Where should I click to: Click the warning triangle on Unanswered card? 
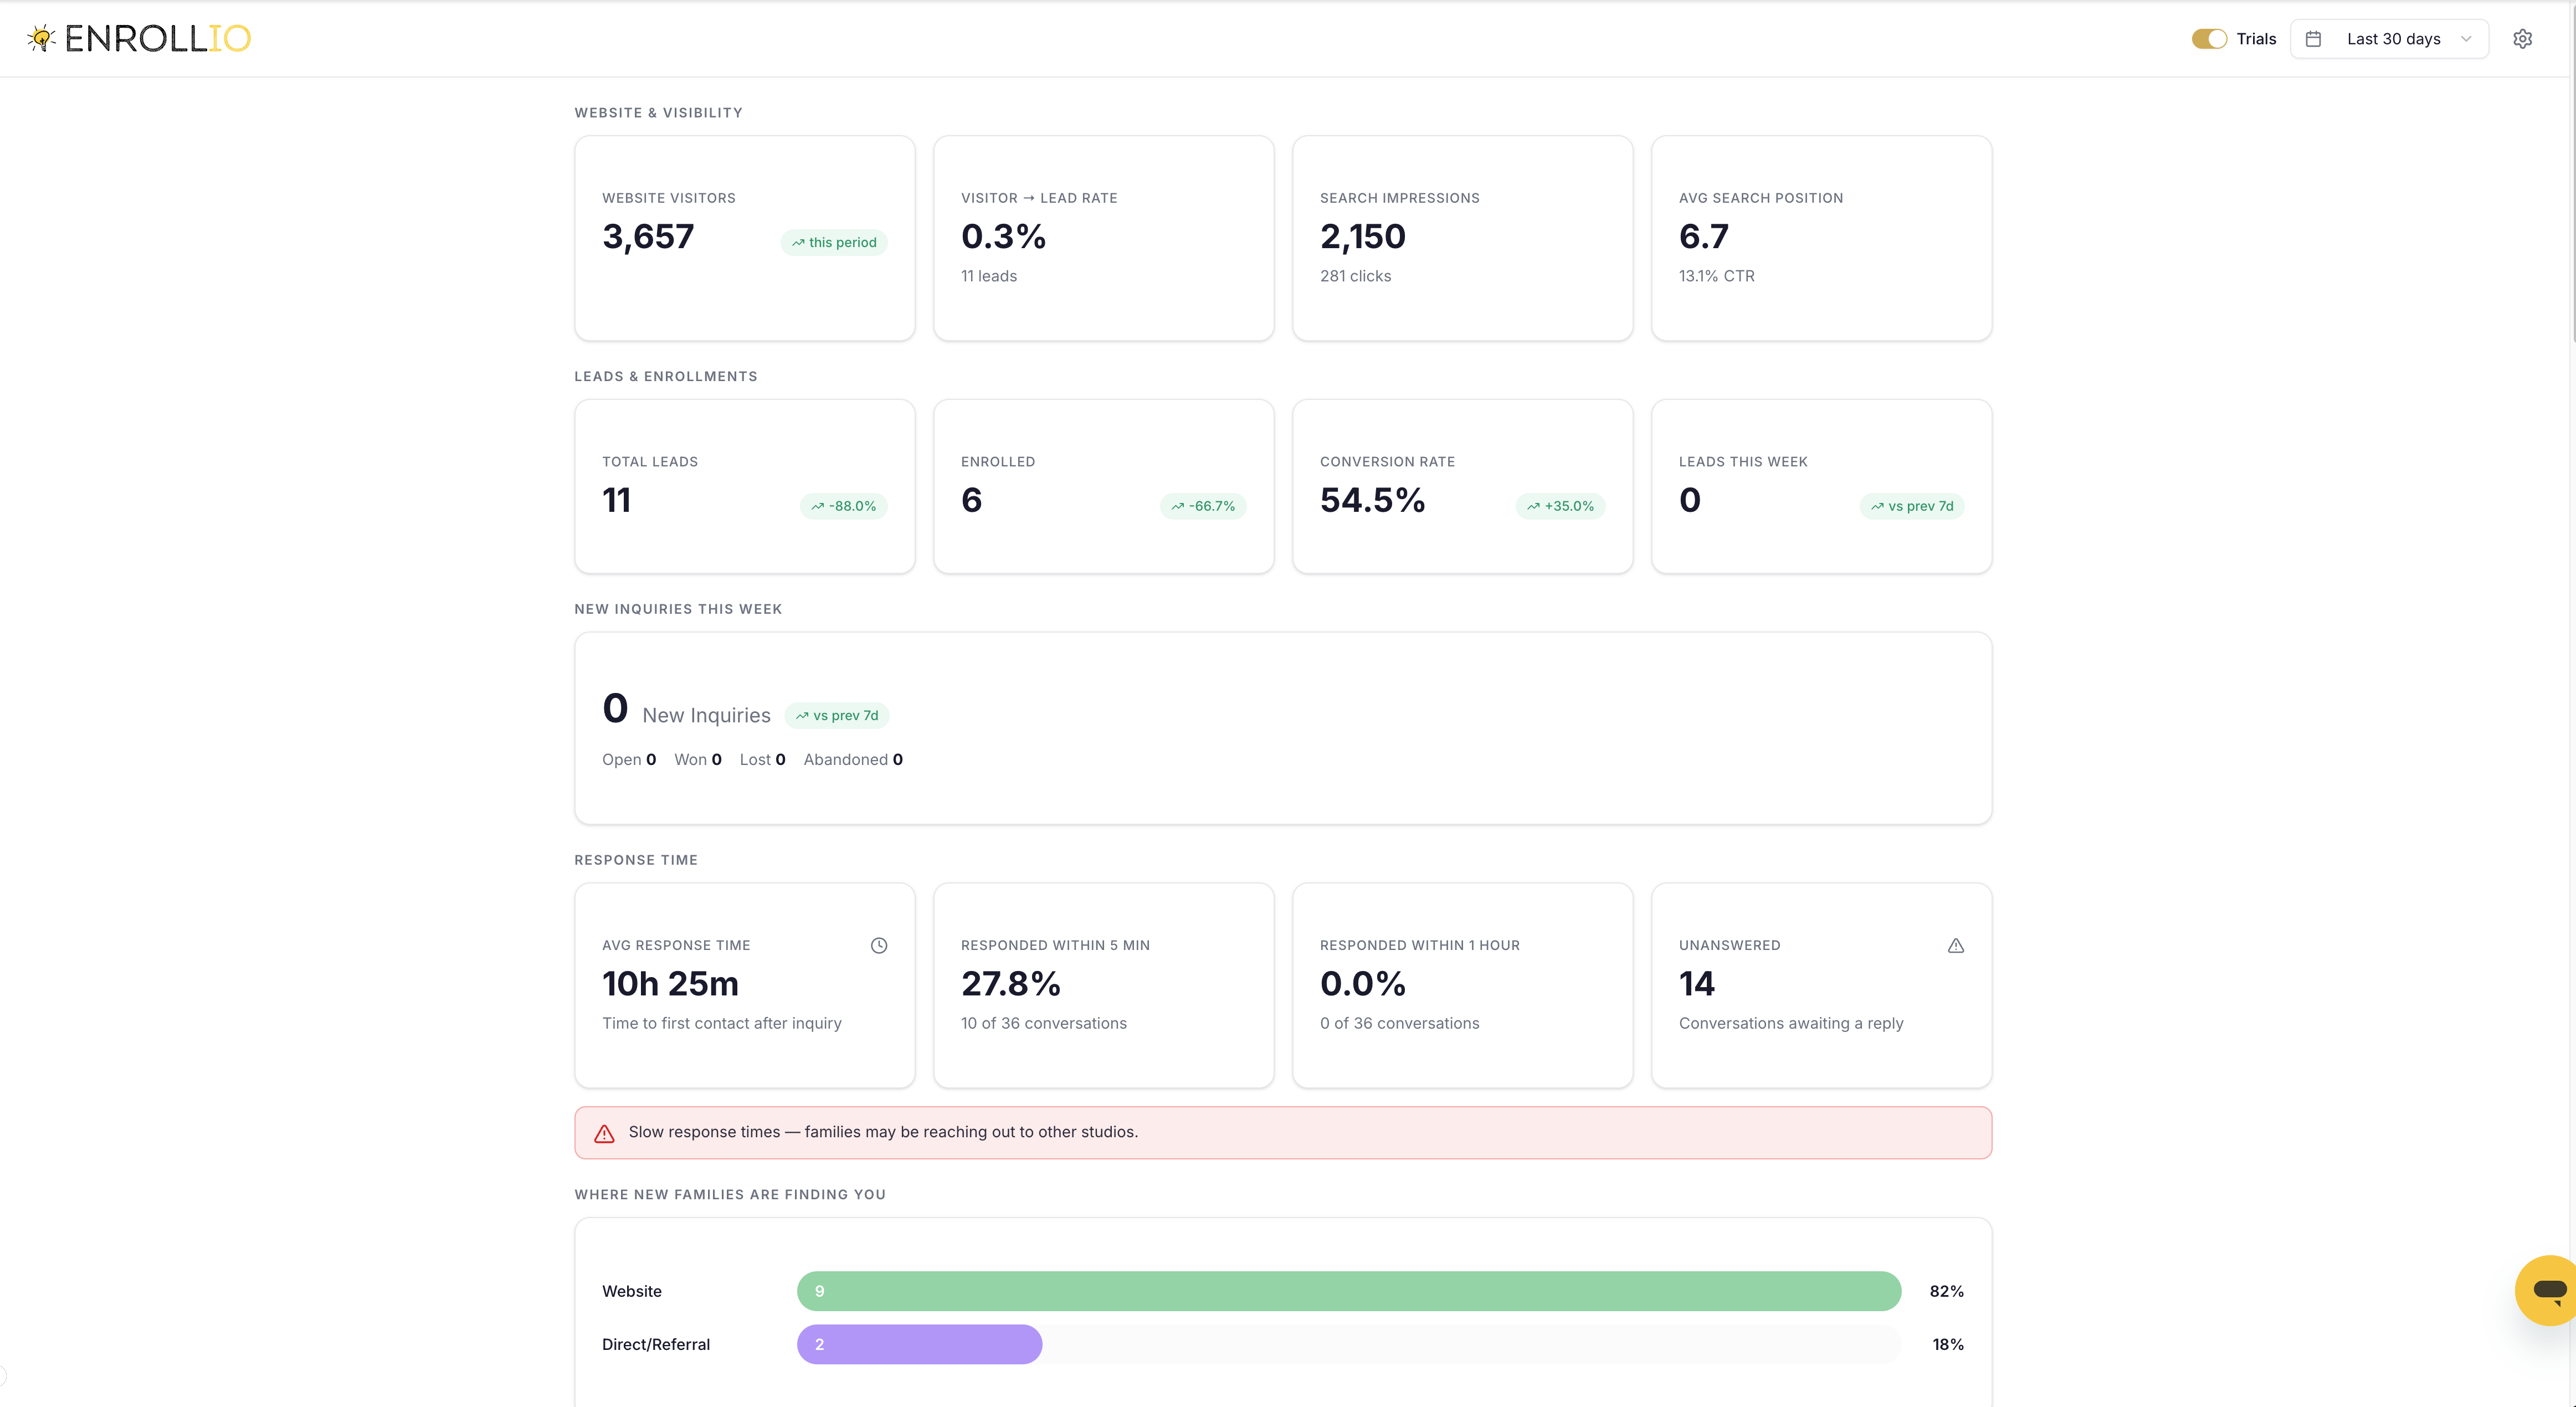click(x=1956, y=945)
